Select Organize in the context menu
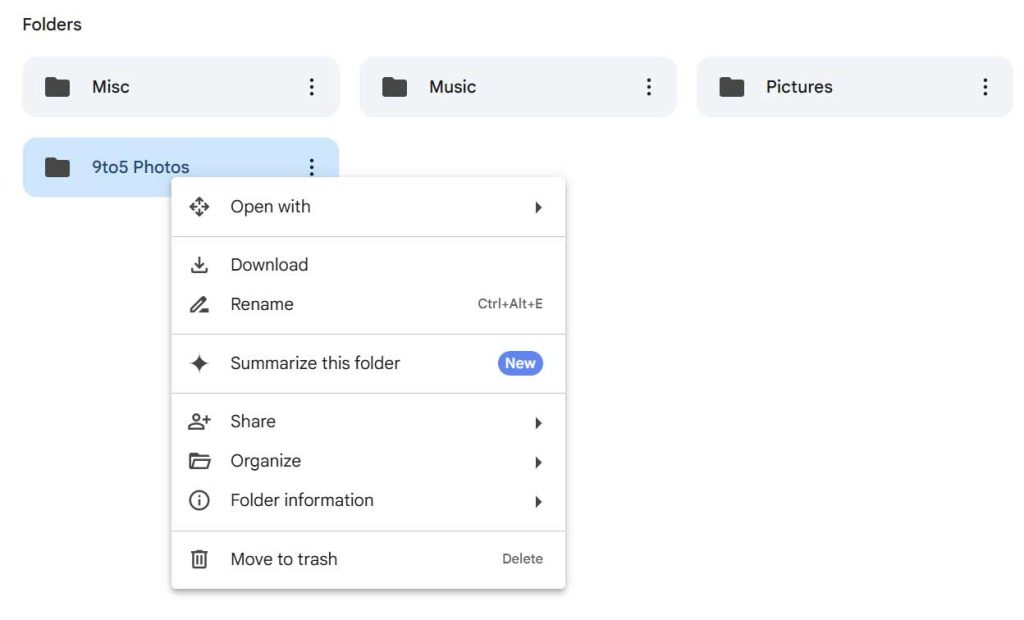Image resolution: width=1024 pixels, height=620 pixels. point(368,461)
